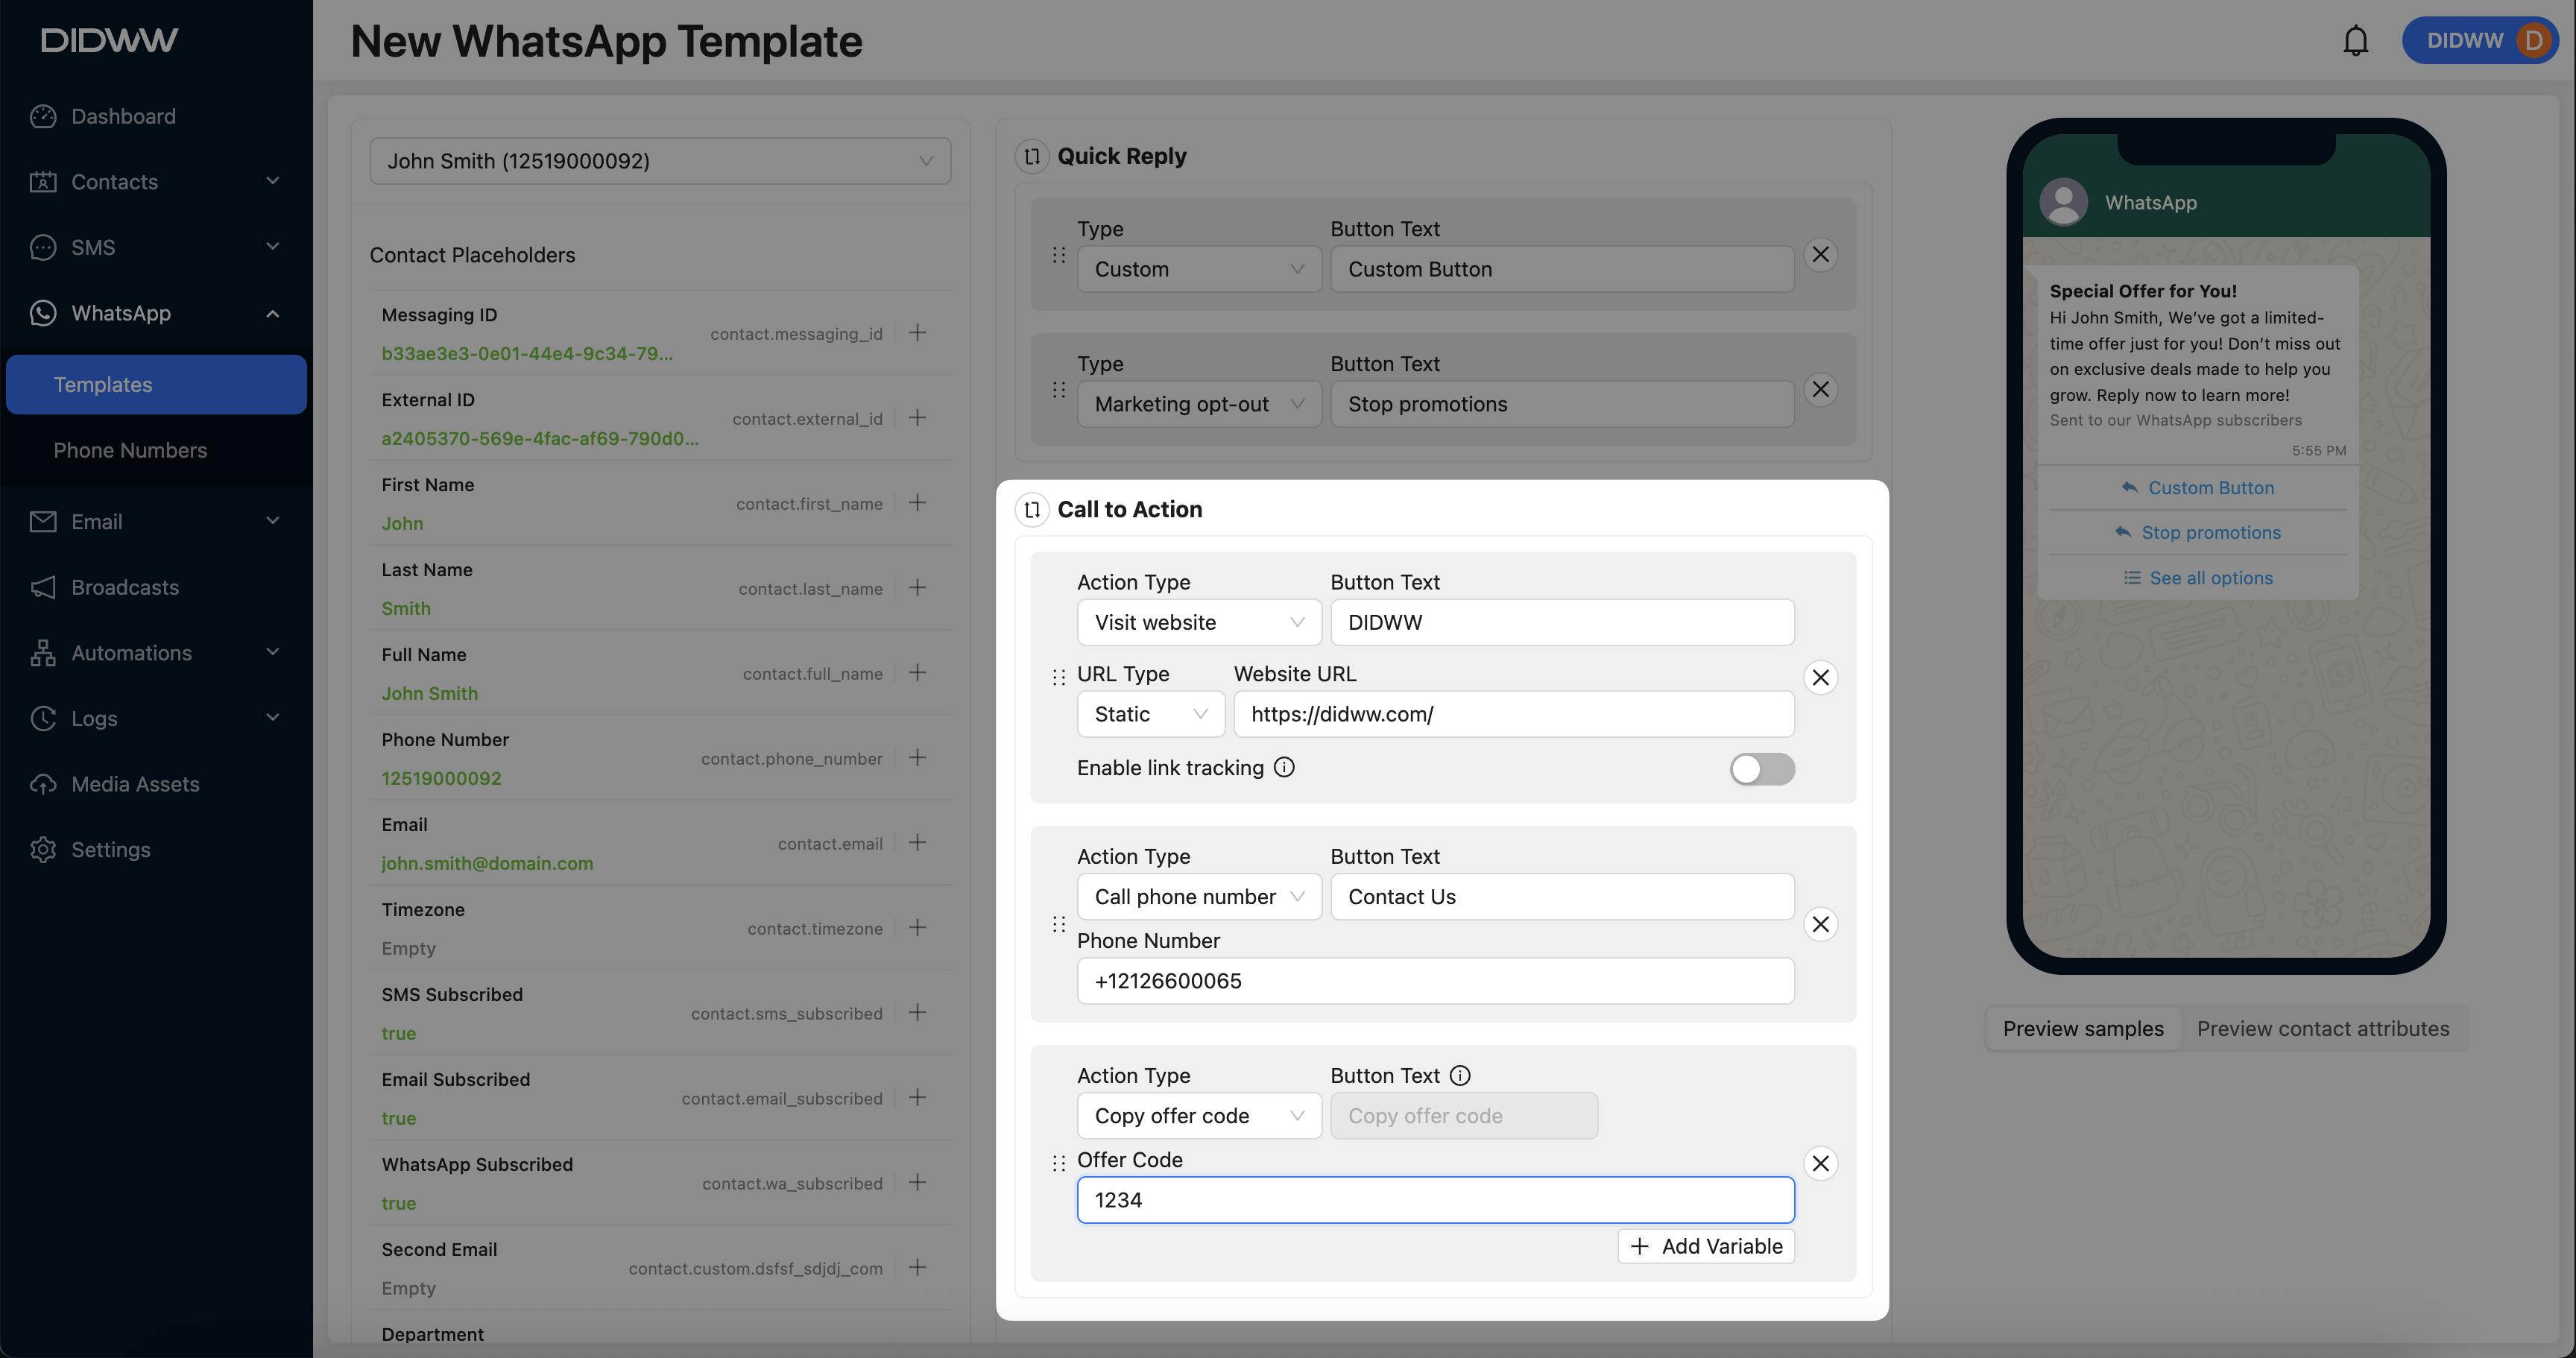This screenshot has height=1358, width=2576.
Task: Click link tracking info icon
Action: [1284, 768]
